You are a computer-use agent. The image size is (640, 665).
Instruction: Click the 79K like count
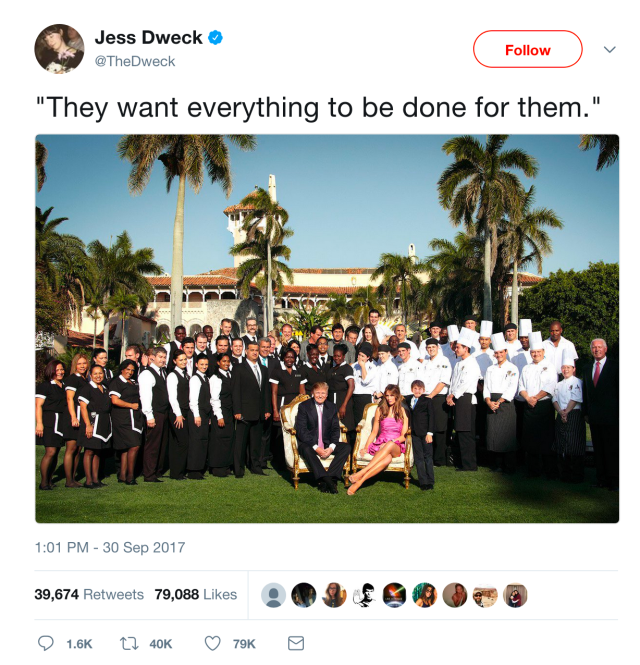(x=244, y=644)
